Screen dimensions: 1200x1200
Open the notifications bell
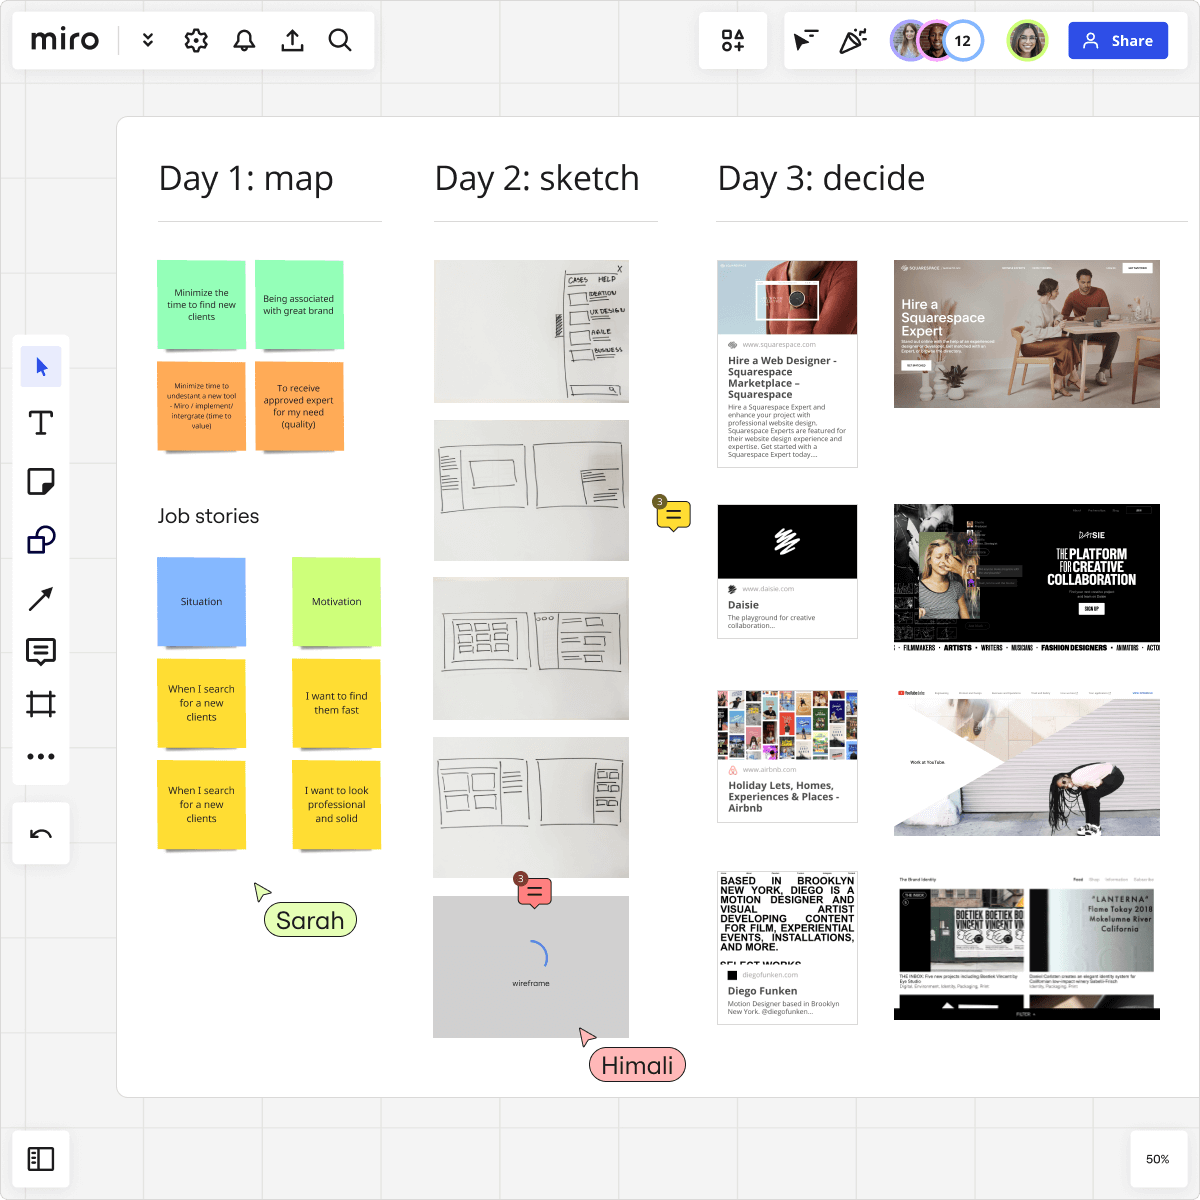click(x=244, y=40)
